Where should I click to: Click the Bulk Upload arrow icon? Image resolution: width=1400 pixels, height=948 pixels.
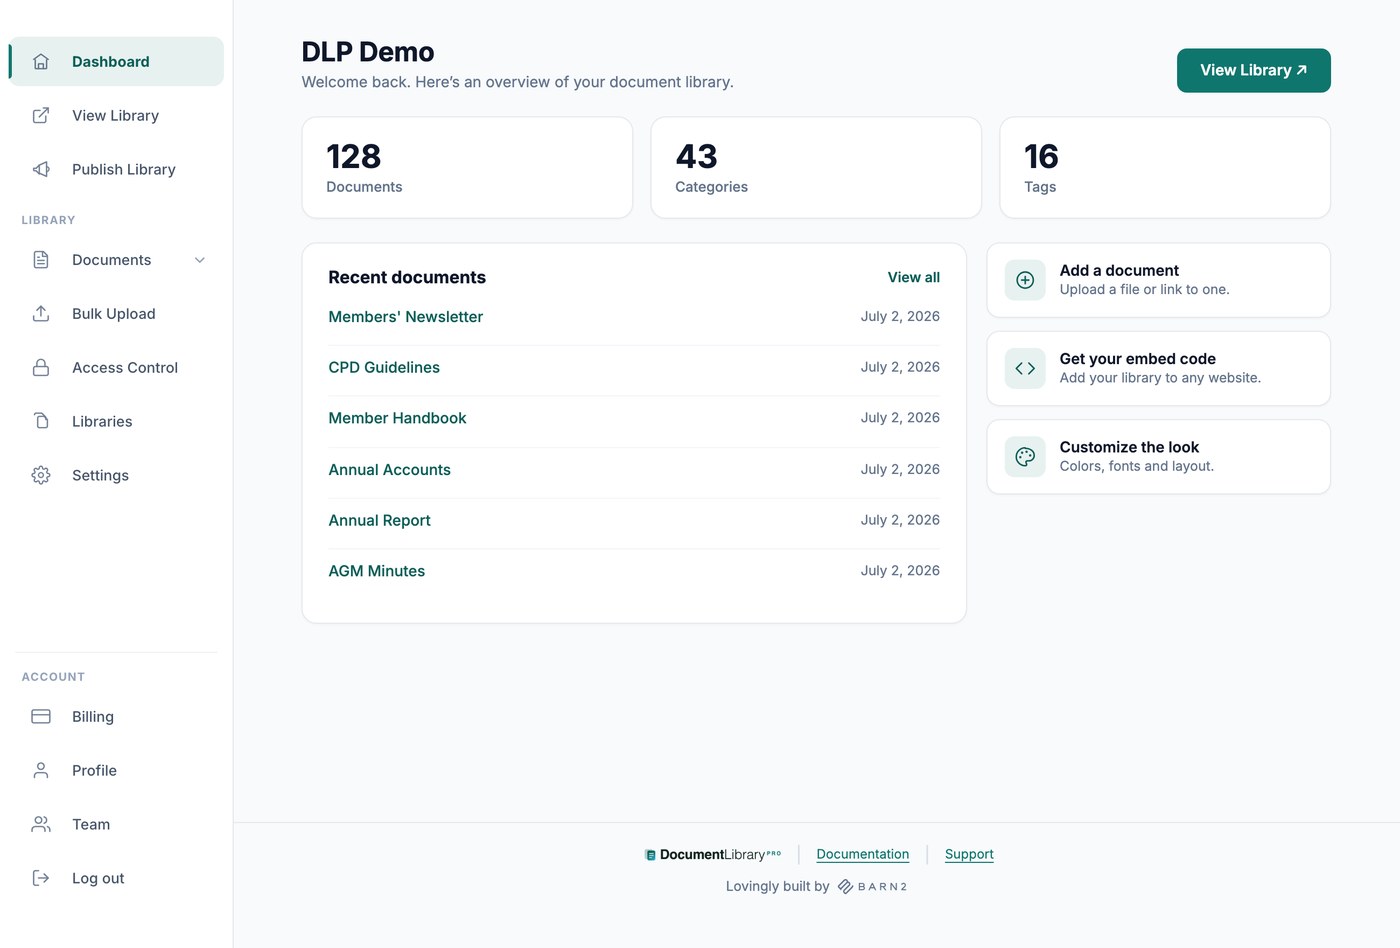(x=41, y=314)
